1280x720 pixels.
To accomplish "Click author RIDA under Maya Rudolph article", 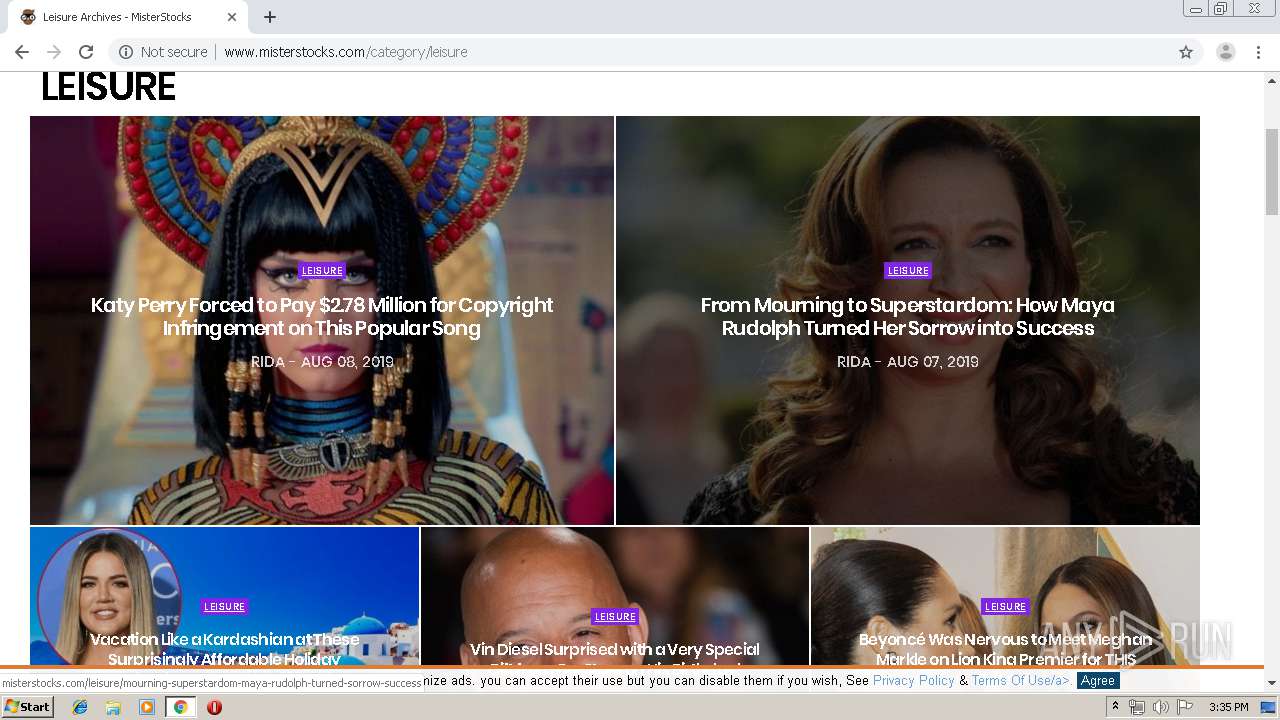I will click(854, 362).
